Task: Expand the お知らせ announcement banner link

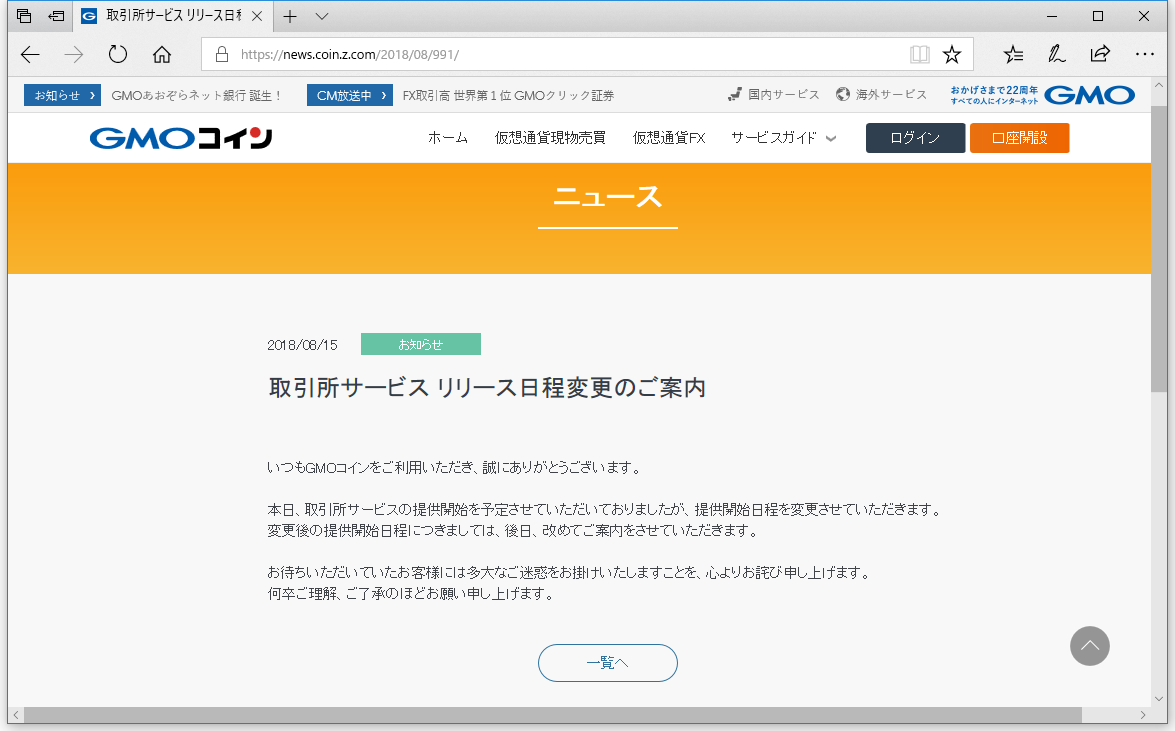Action: click(x=61, y=94)
